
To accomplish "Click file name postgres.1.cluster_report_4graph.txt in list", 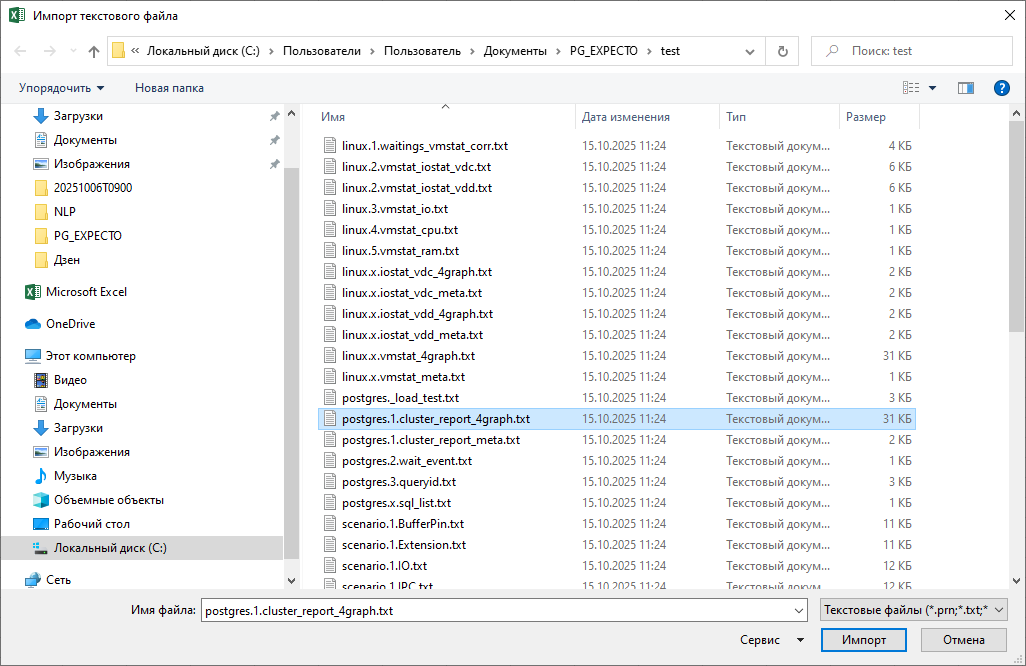I will (x=436, y=419).
